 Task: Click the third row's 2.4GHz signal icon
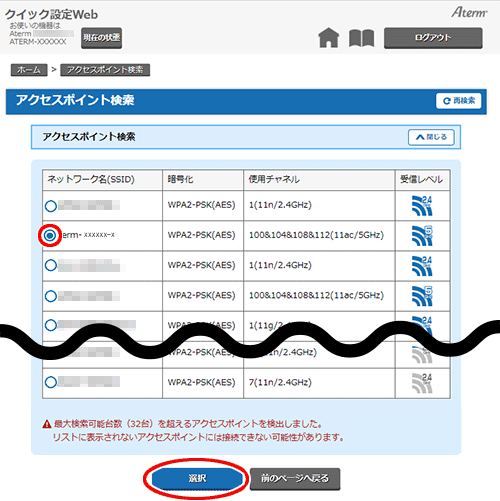pos(422,266)
